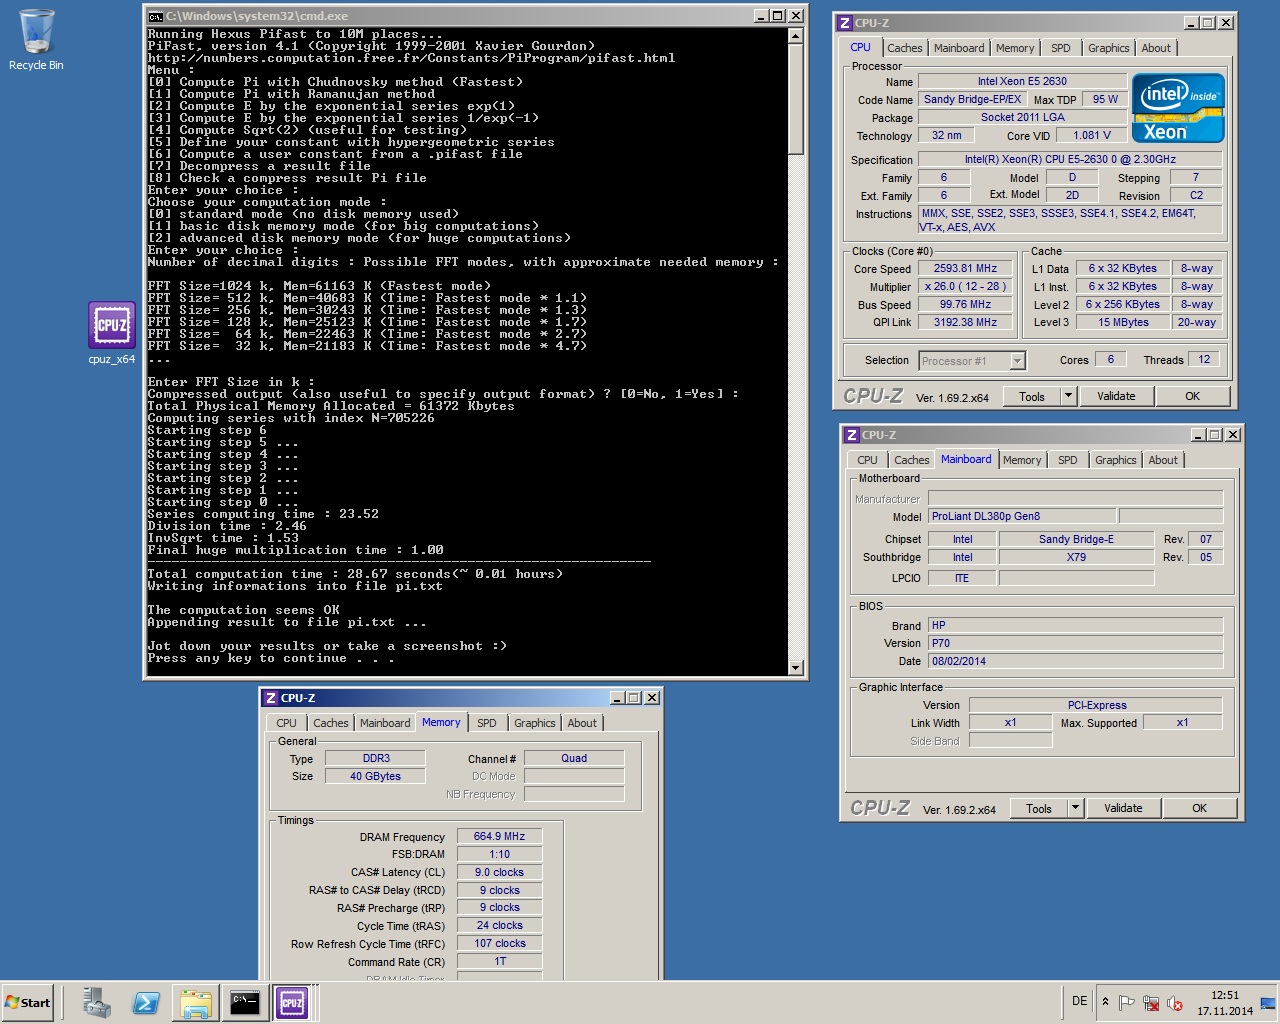The height and width of the screenshot is (1024, 1280).
Task: Open Graphics tab in the bottom Memory CPU-Z window
Action: (x=535, y=723)
